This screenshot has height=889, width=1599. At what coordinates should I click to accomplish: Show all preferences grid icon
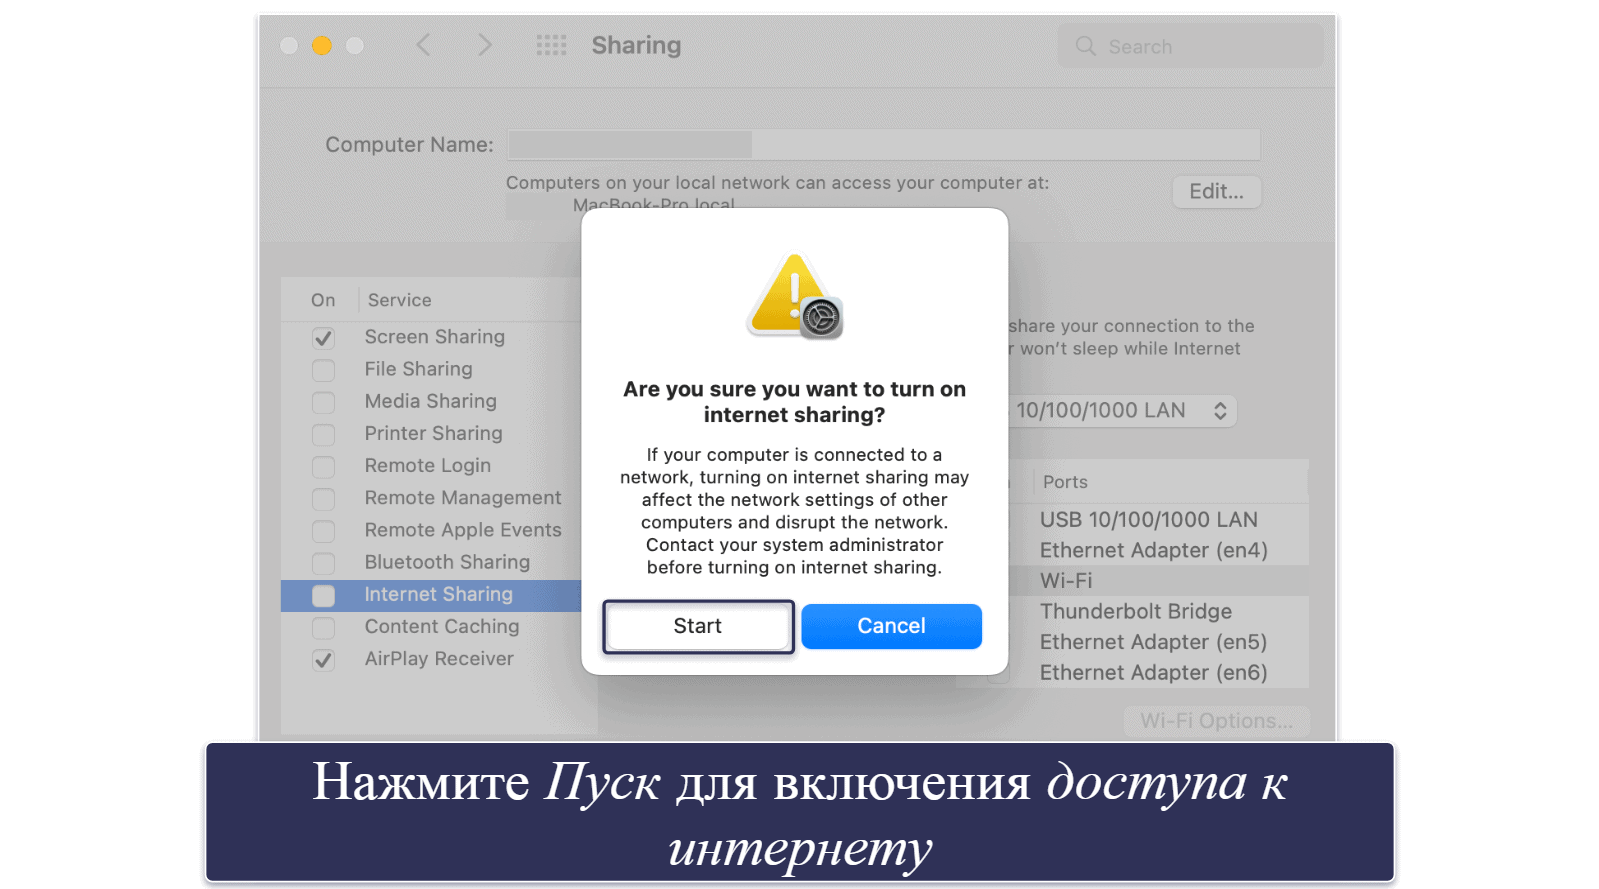[551, 45]
